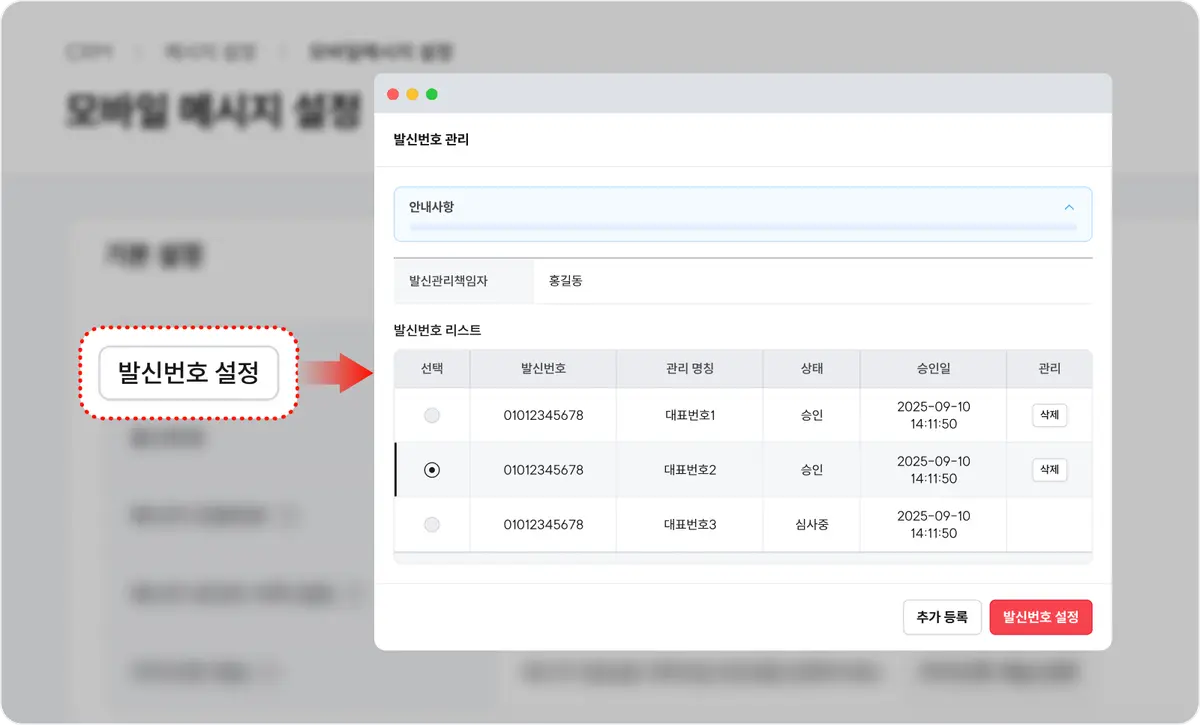The width and height of the screenshot is (1200, 725).
Task: Select the radio button for 대표번호1
Action: coord(432,415)
